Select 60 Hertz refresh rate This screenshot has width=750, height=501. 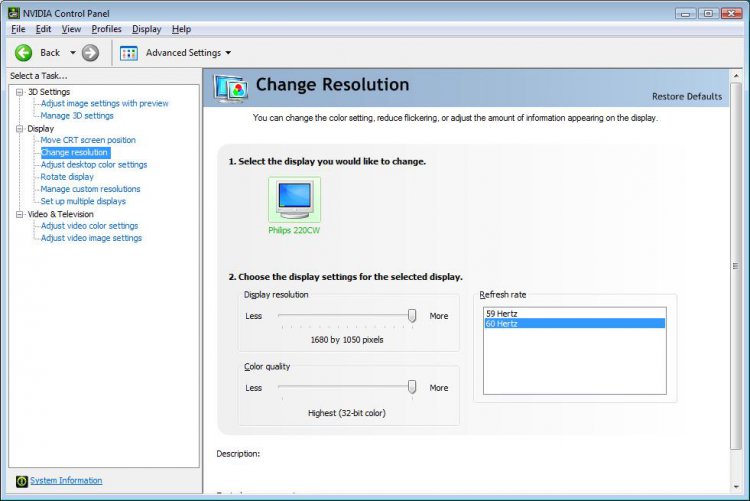coord(574,324)
